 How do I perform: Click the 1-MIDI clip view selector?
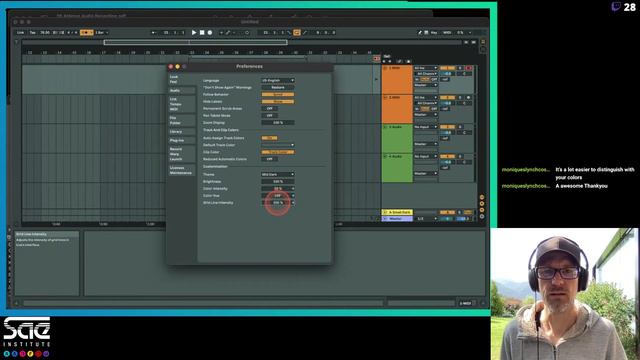click(466, 303)
